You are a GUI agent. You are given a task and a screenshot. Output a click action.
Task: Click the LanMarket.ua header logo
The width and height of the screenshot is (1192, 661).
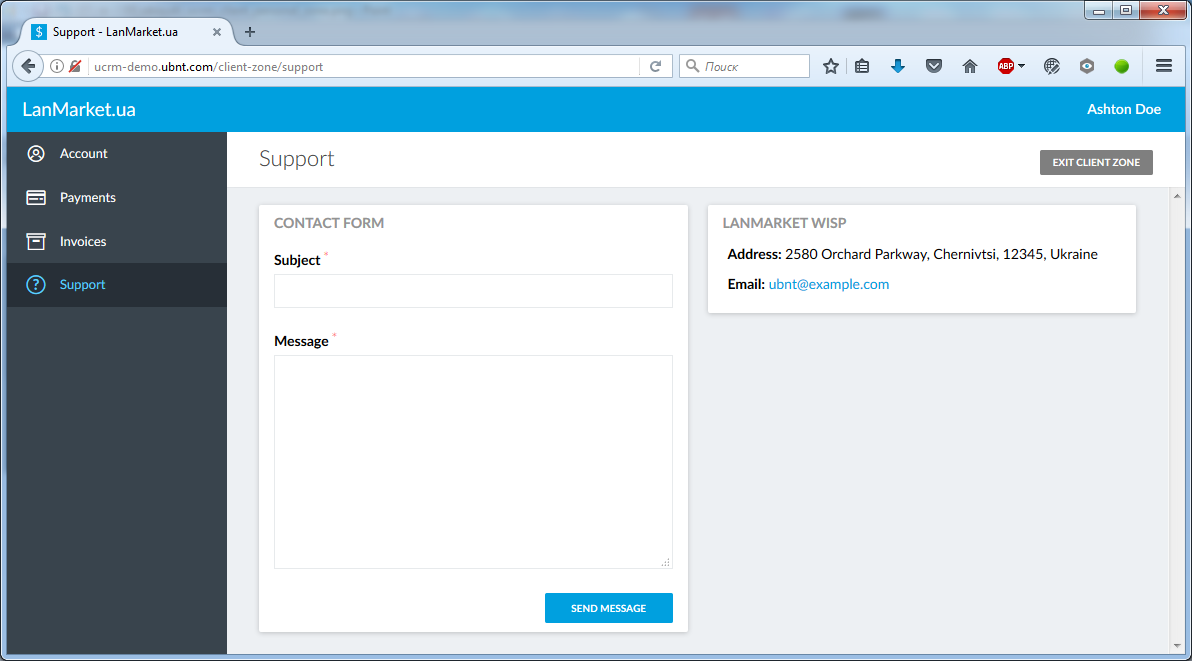[79, 110]
